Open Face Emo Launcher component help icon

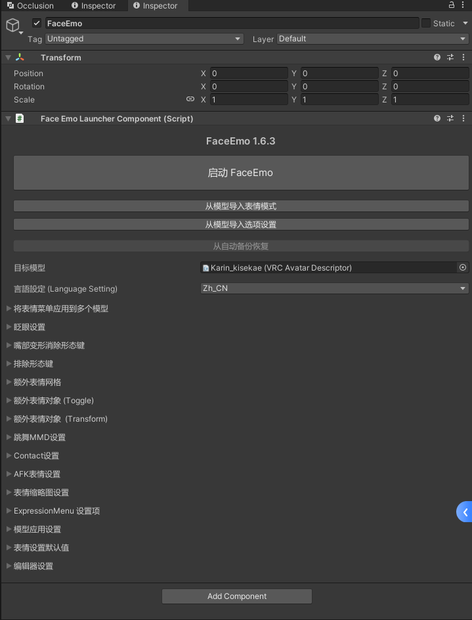pos(437,118)
